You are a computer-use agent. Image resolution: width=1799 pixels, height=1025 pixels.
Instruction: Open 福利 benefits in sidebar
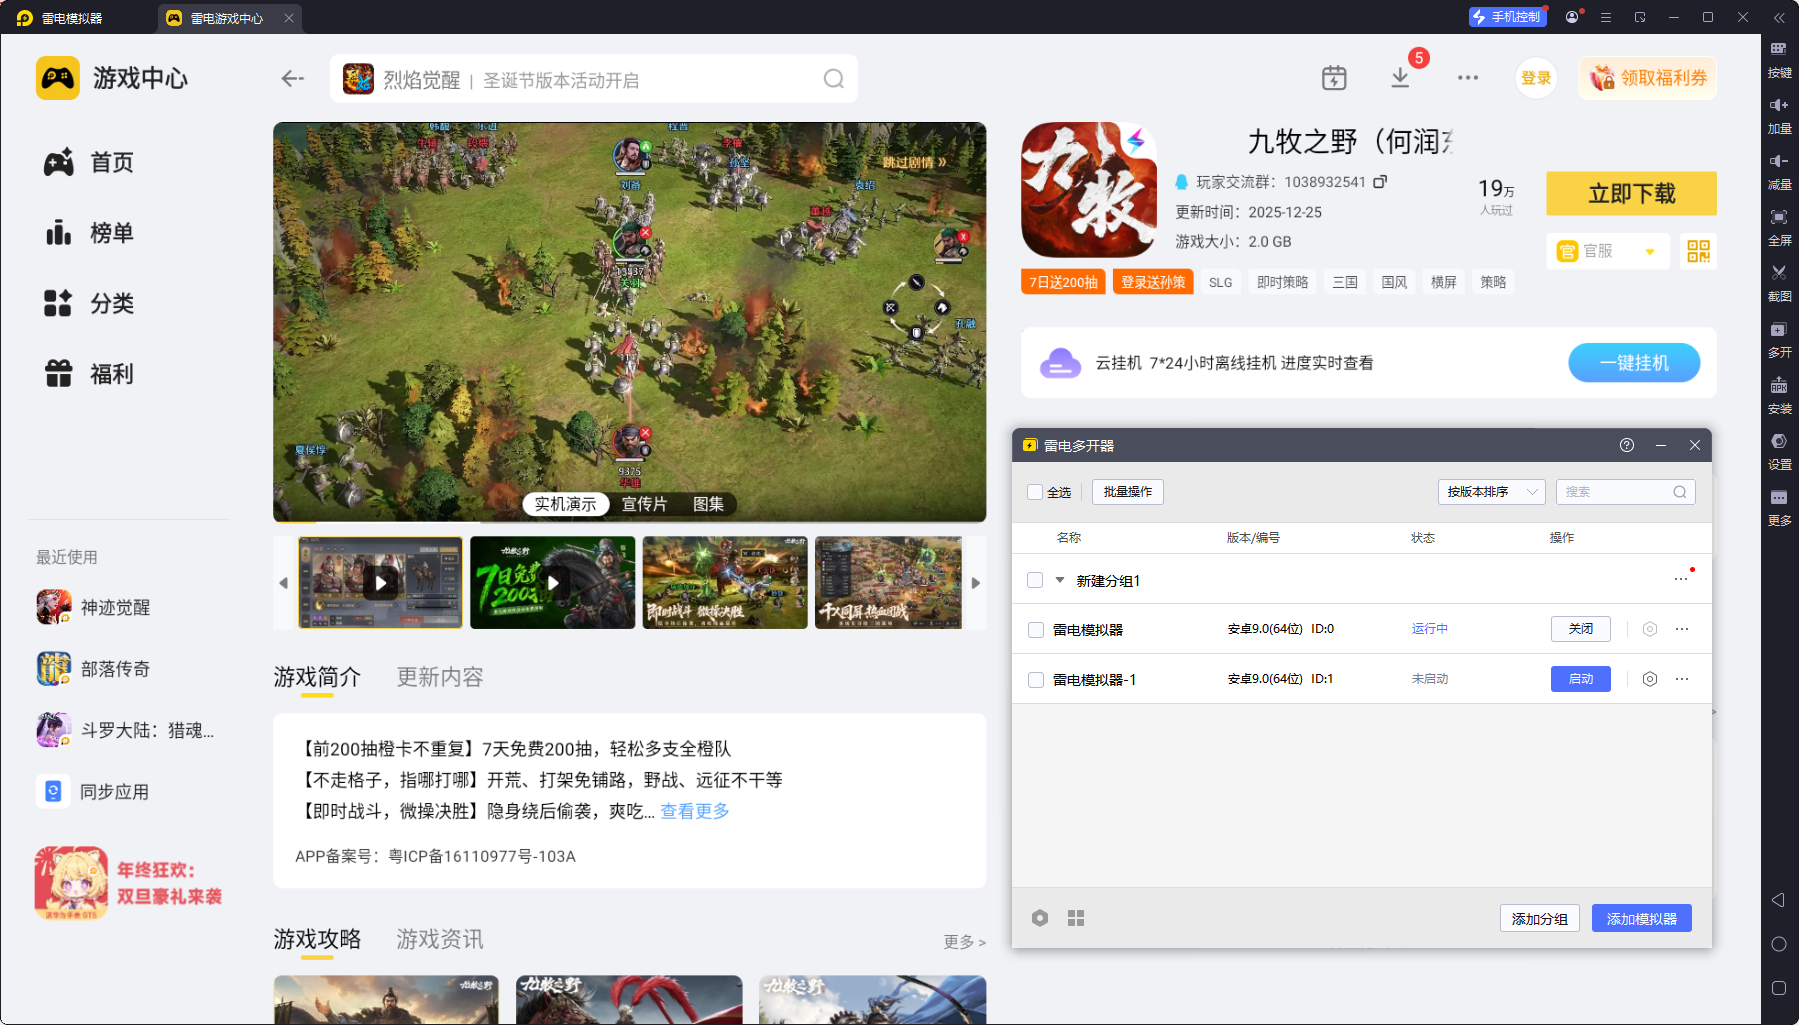(88, 374)
